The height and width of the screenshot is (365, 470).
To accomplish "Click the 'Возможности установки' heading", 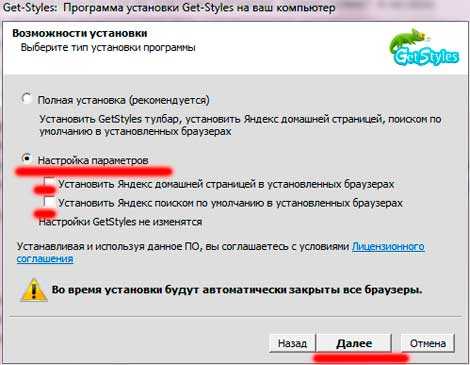I will click(x=80, y=33).
